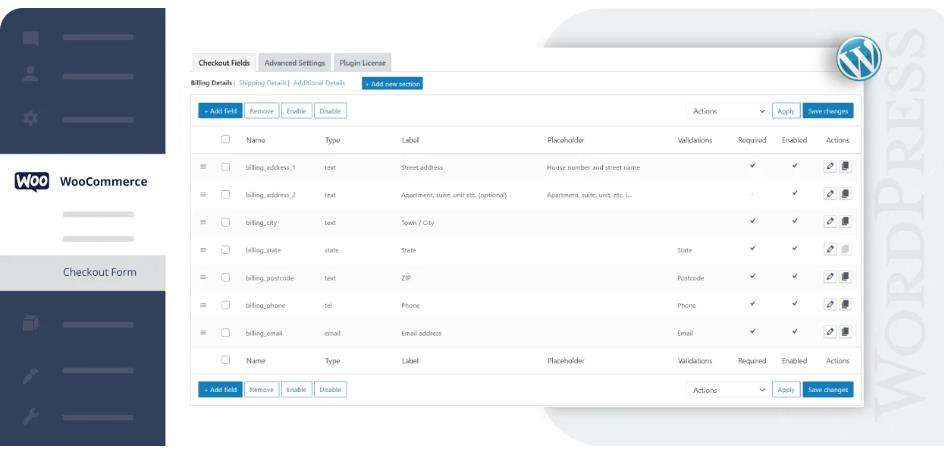Tick the select-all checkbox in footer row
The width and height of the screenshot is (944, 462).
coord(225,360)
